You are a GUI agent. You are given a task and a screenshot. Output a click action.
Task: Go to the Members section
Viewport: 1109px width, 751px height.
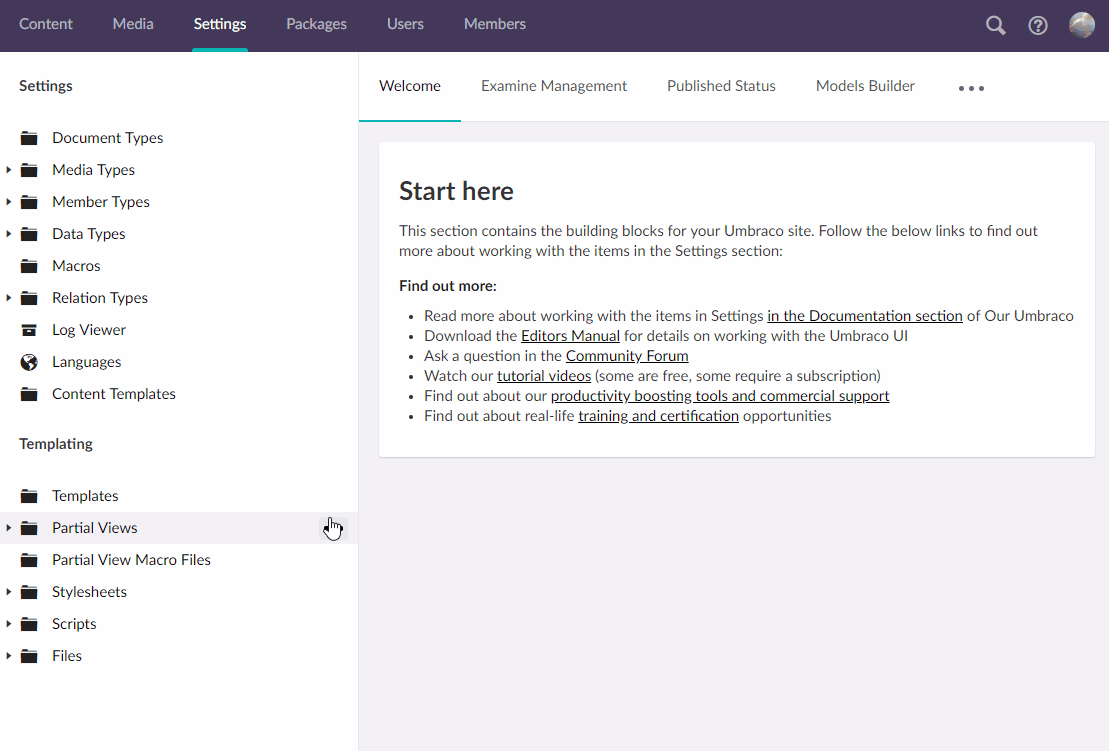[495, 24]
